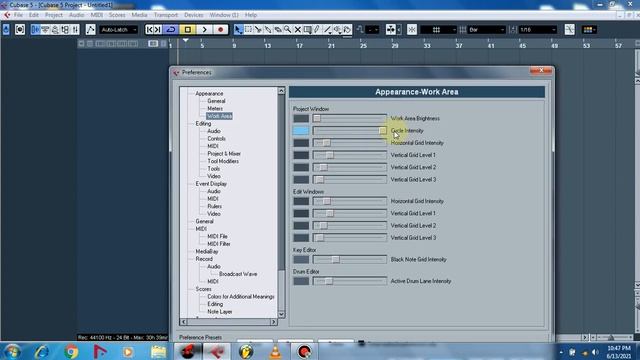Open the Bar grid type dropdown
Viewport: 640px width, 360px height.
[487, 30]
